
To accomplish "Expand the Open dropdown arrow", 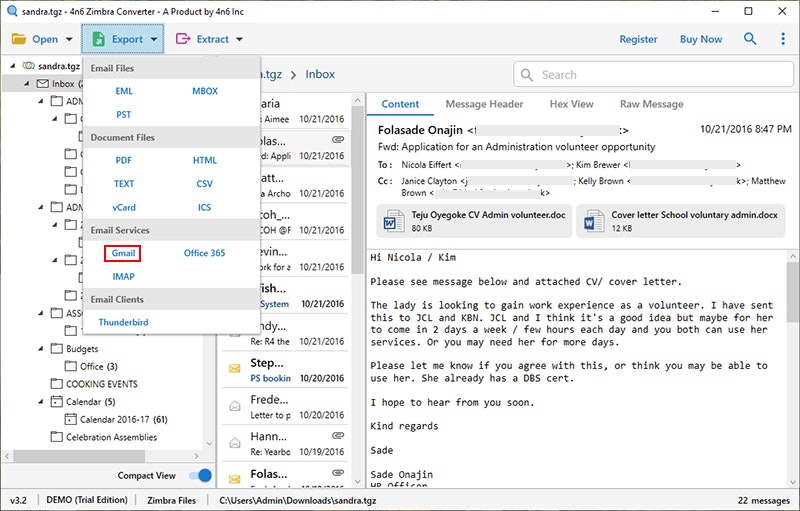I will pos(69,39).
